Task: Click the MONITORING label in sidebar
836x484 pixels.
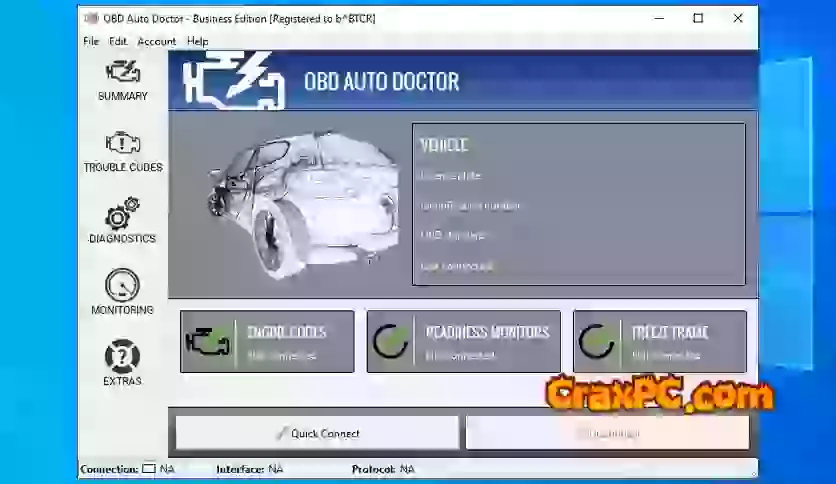Action: pyautogui.click(x=122, y=310)
